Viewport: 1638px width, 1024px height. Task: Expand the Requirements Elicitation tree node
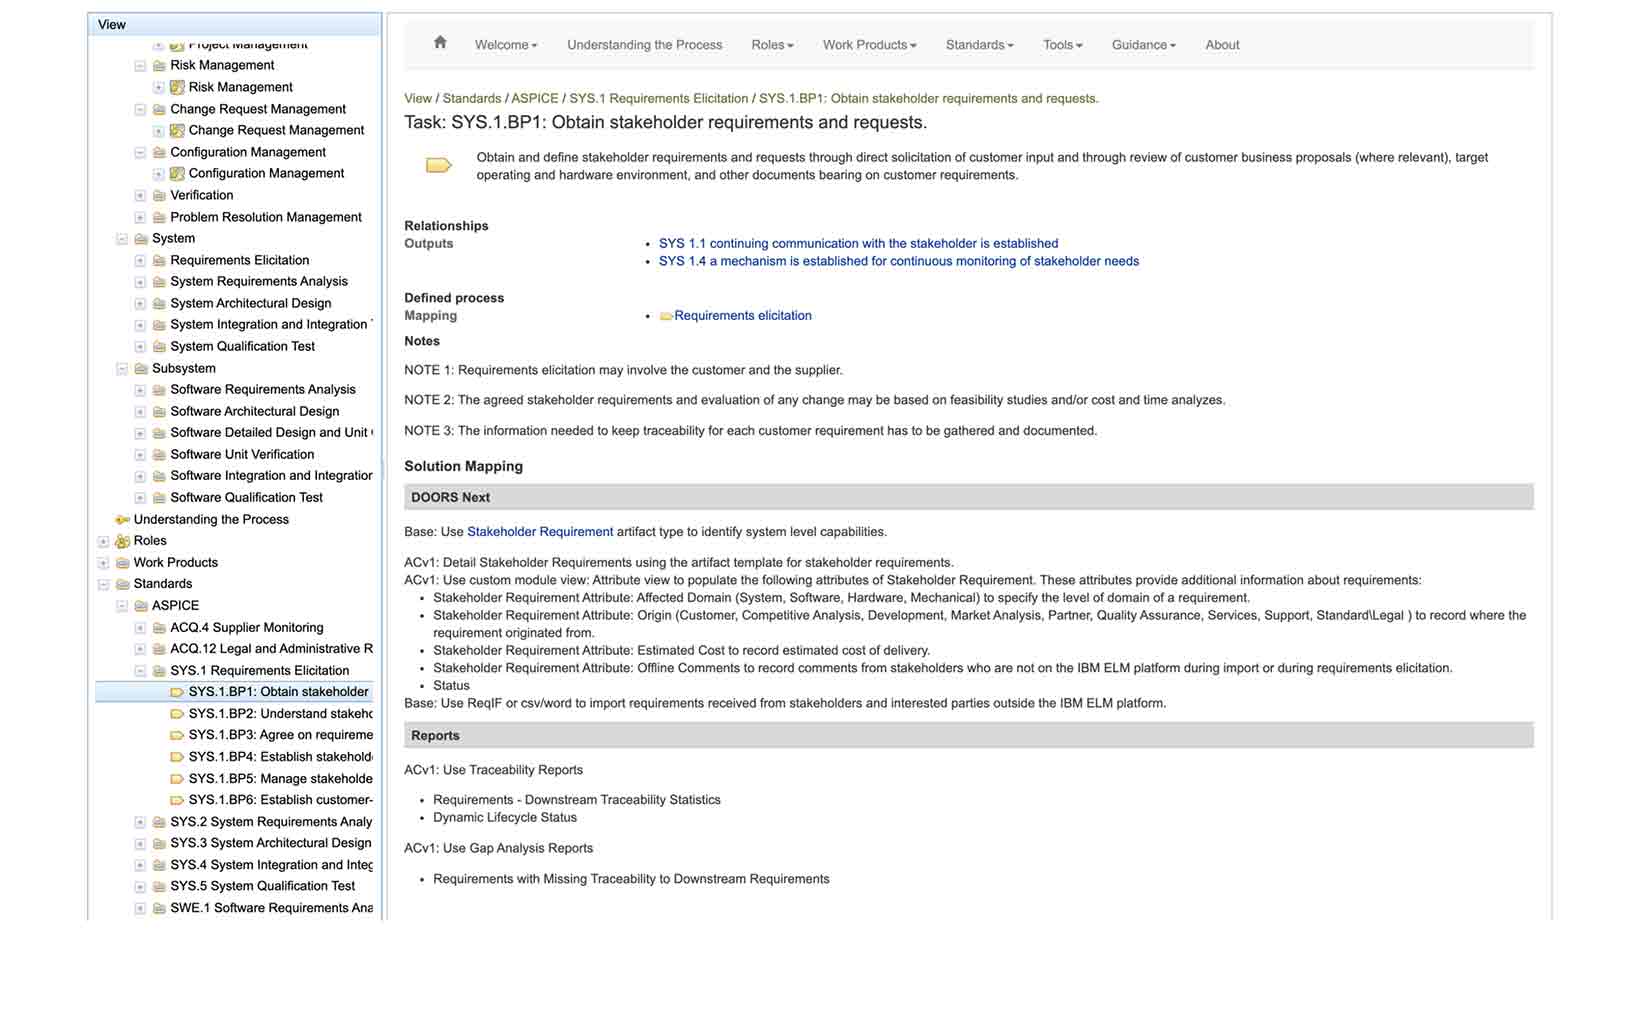[x=140, y=260]
